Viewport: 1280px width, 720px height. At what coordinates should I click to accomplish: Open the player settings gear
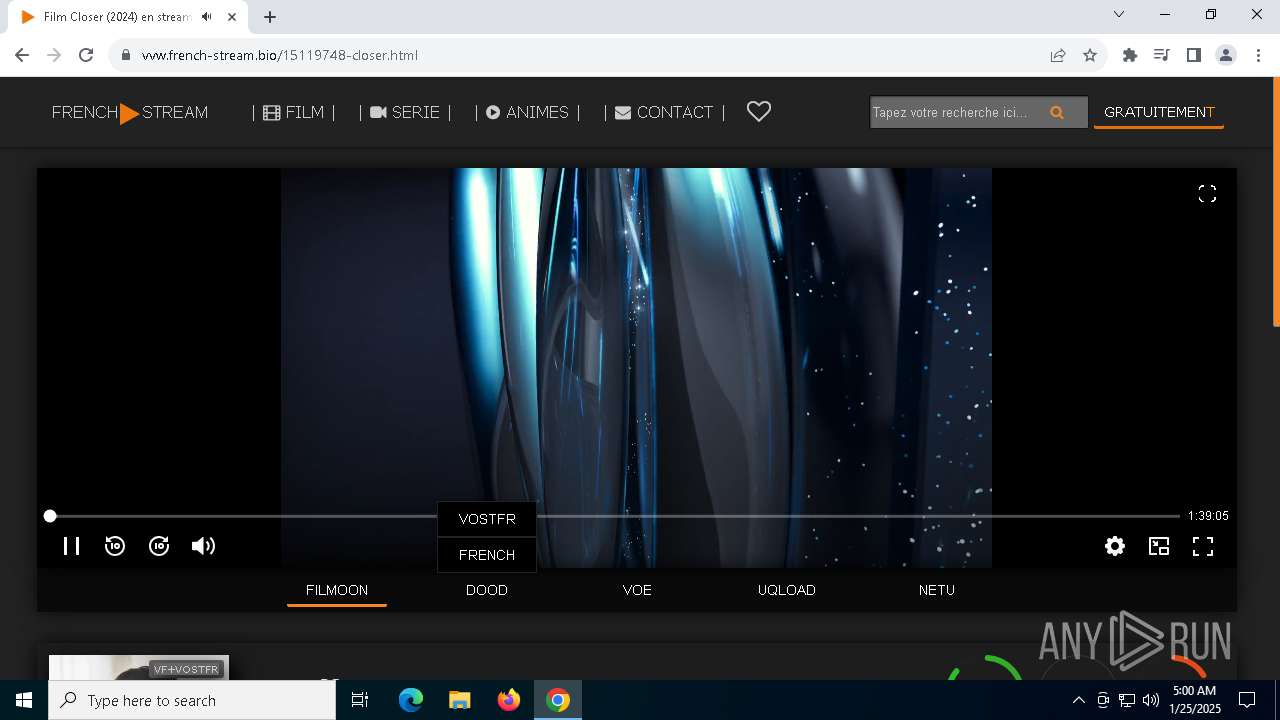[1115, 546]
